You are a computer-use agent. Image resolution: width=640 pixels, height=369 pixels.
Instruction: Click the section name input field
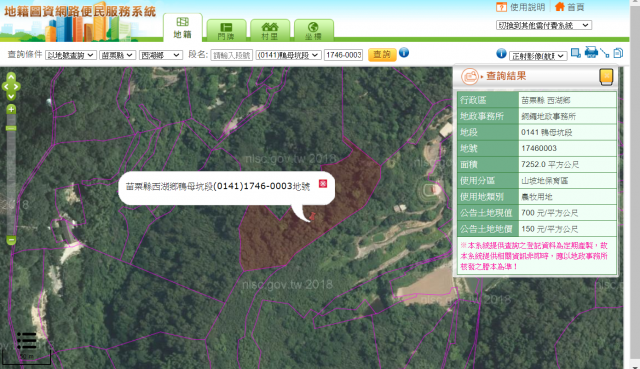tap(231, 55)
